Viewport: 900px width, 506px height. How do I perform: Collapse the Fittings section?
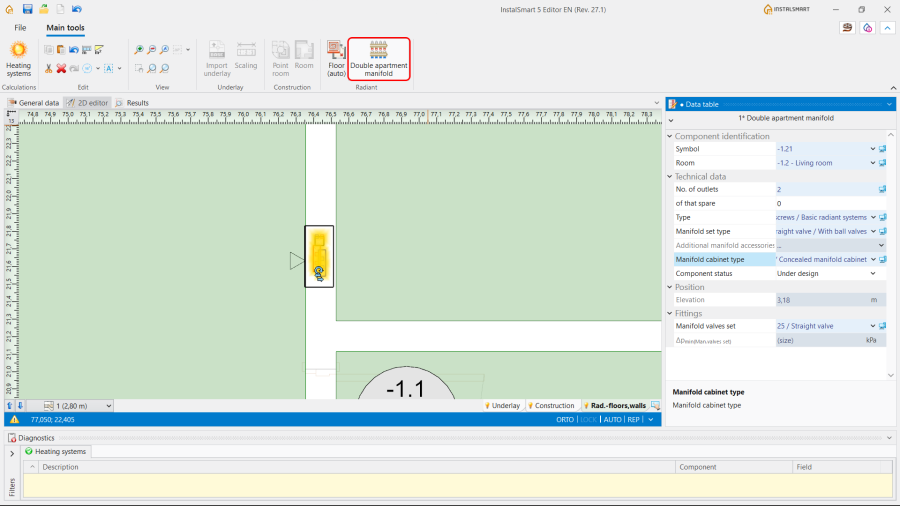click(670, 313)
